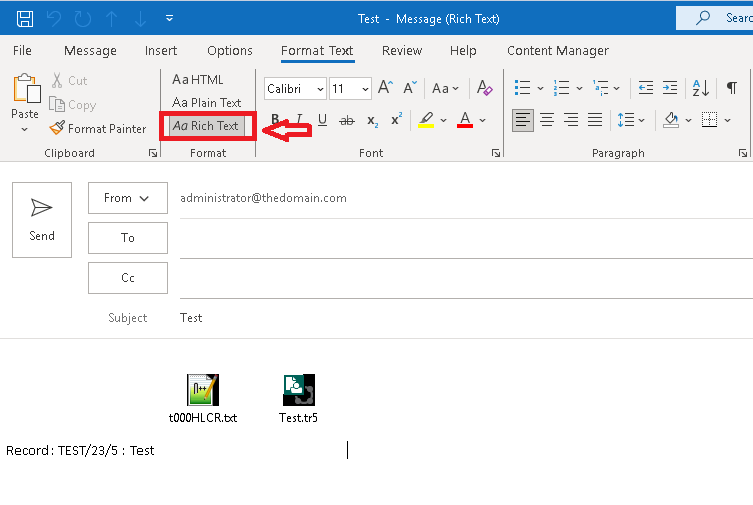The image size is (753, 505).
Task: Expand the font size dropdown
Action: tap(364, 89)
